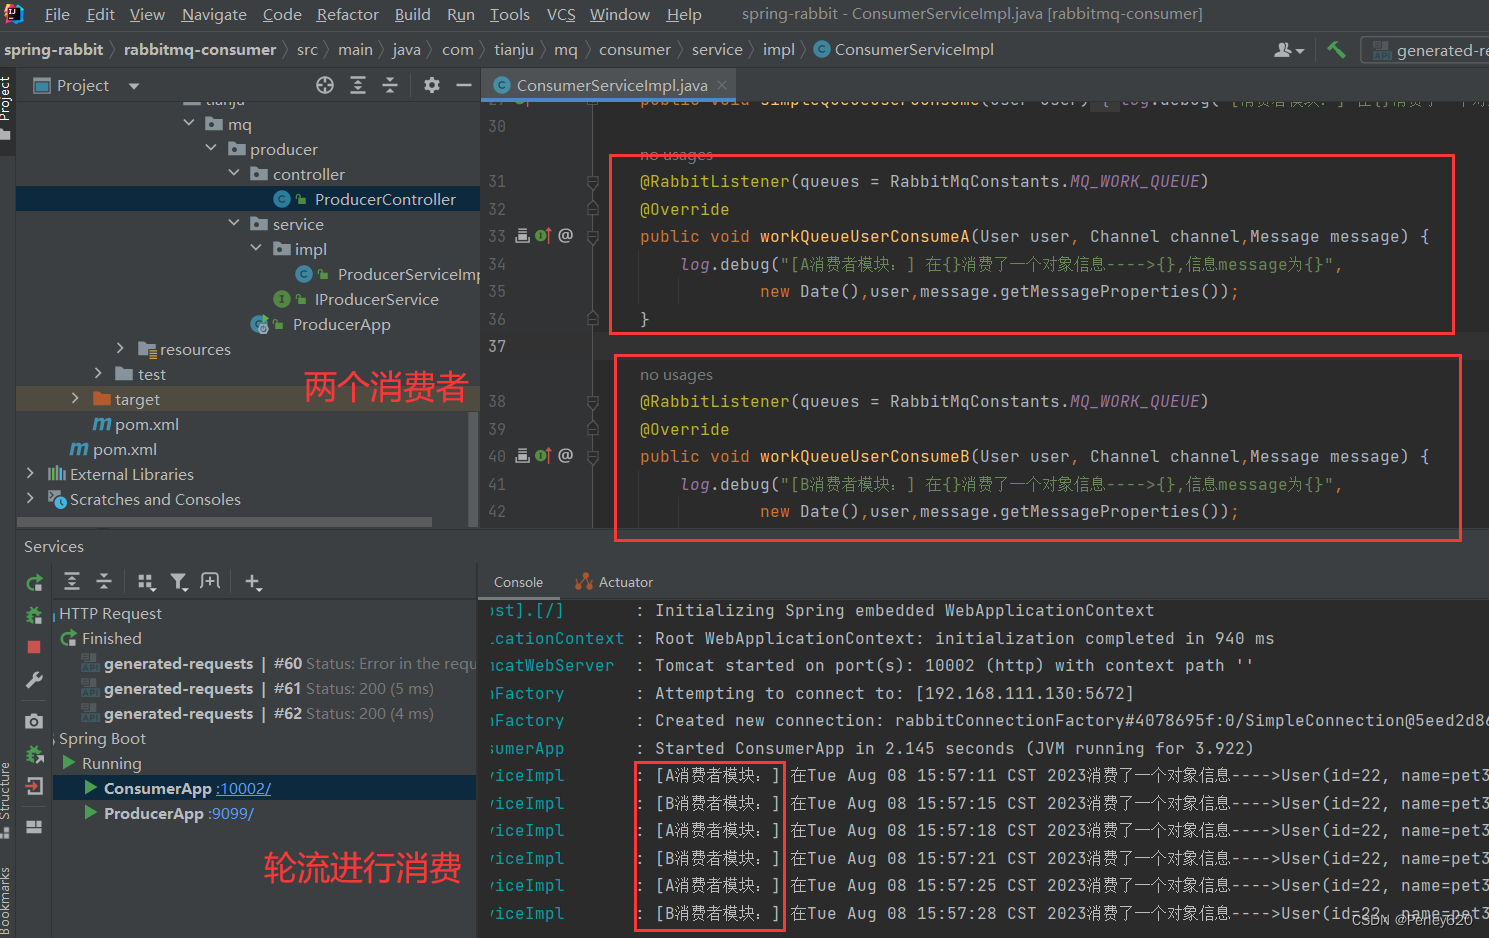
Task: Expand the target folder
Action: pos(75,398)
